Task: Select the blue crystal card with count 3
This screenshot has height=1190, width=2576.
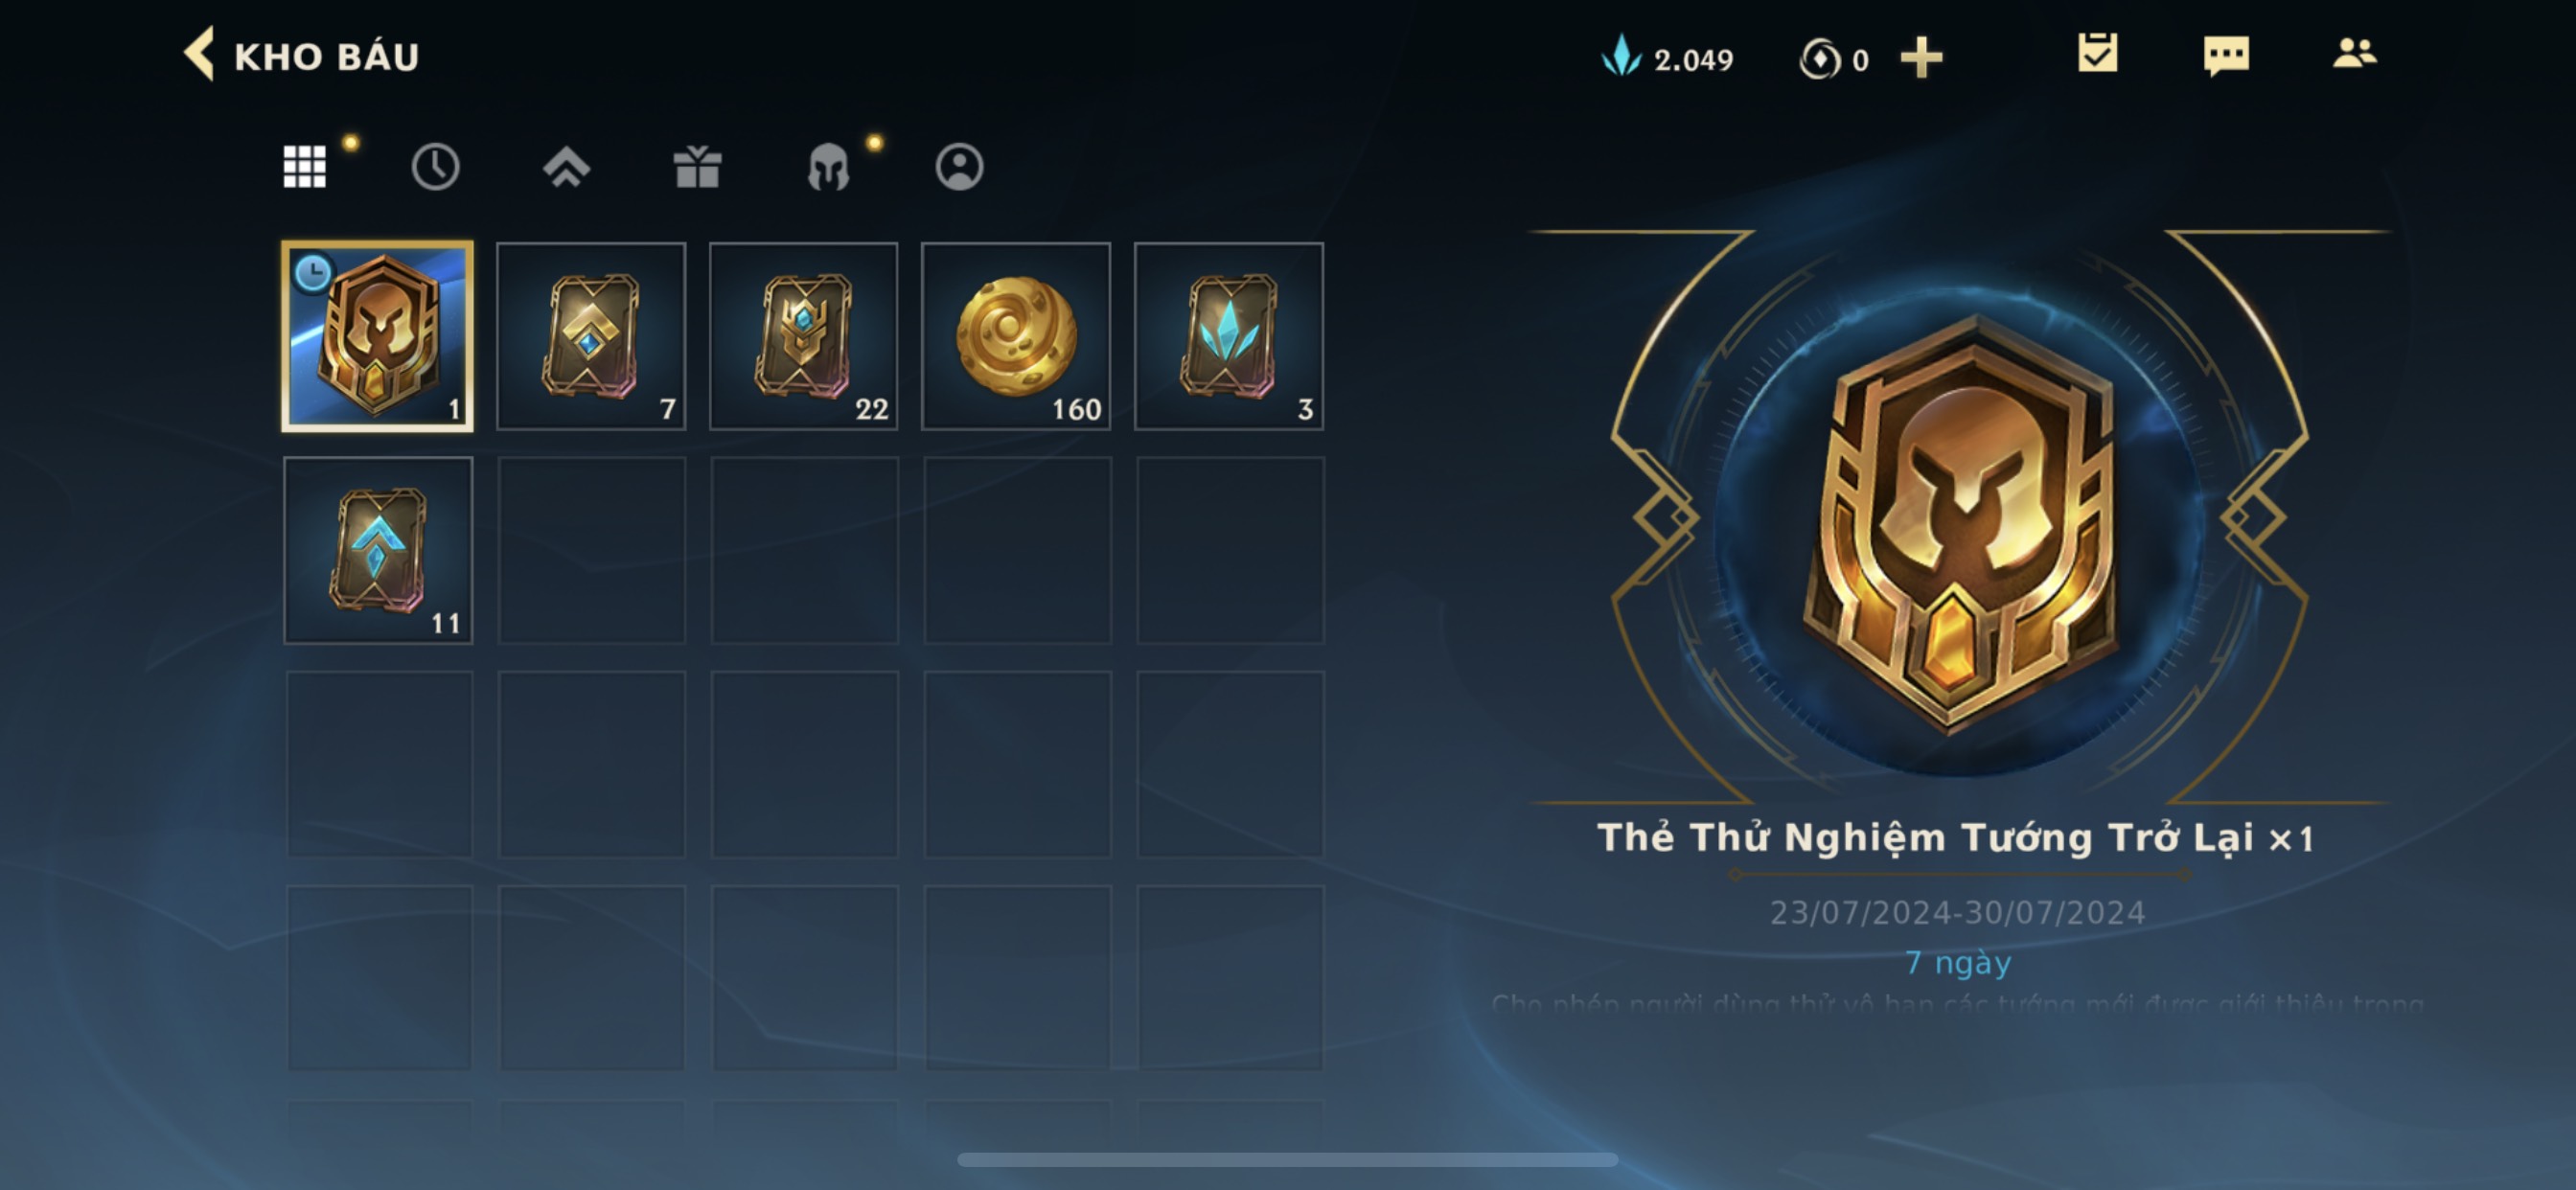Action: 1229,336
